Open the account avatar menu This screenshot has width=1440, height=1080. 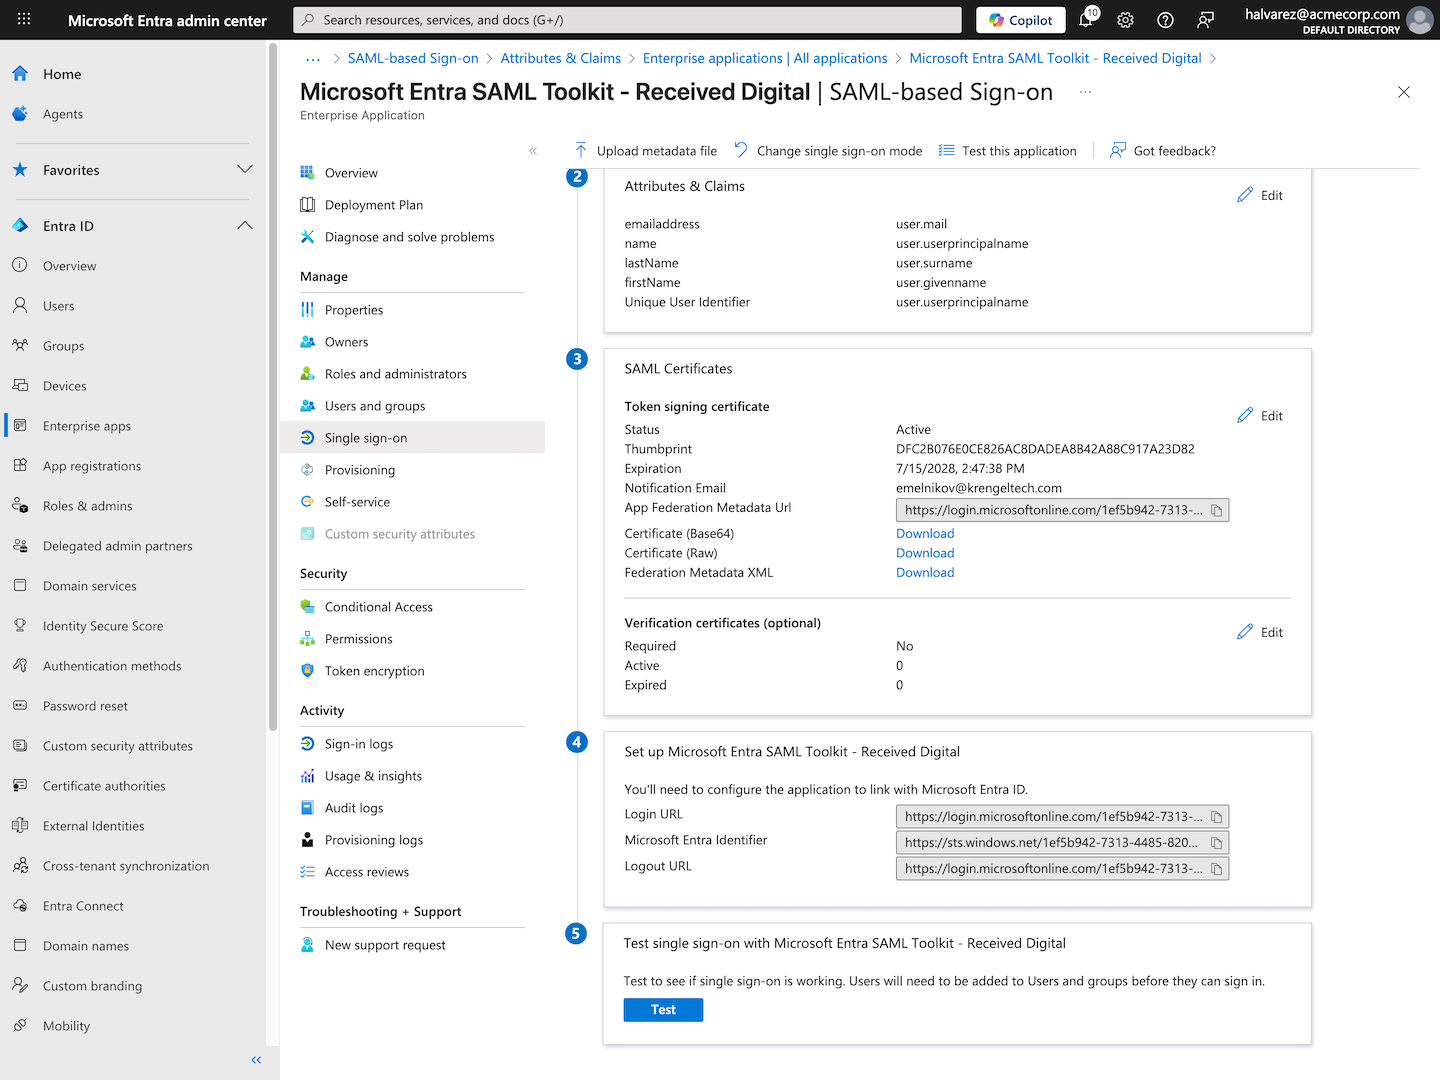[1419, 20]
